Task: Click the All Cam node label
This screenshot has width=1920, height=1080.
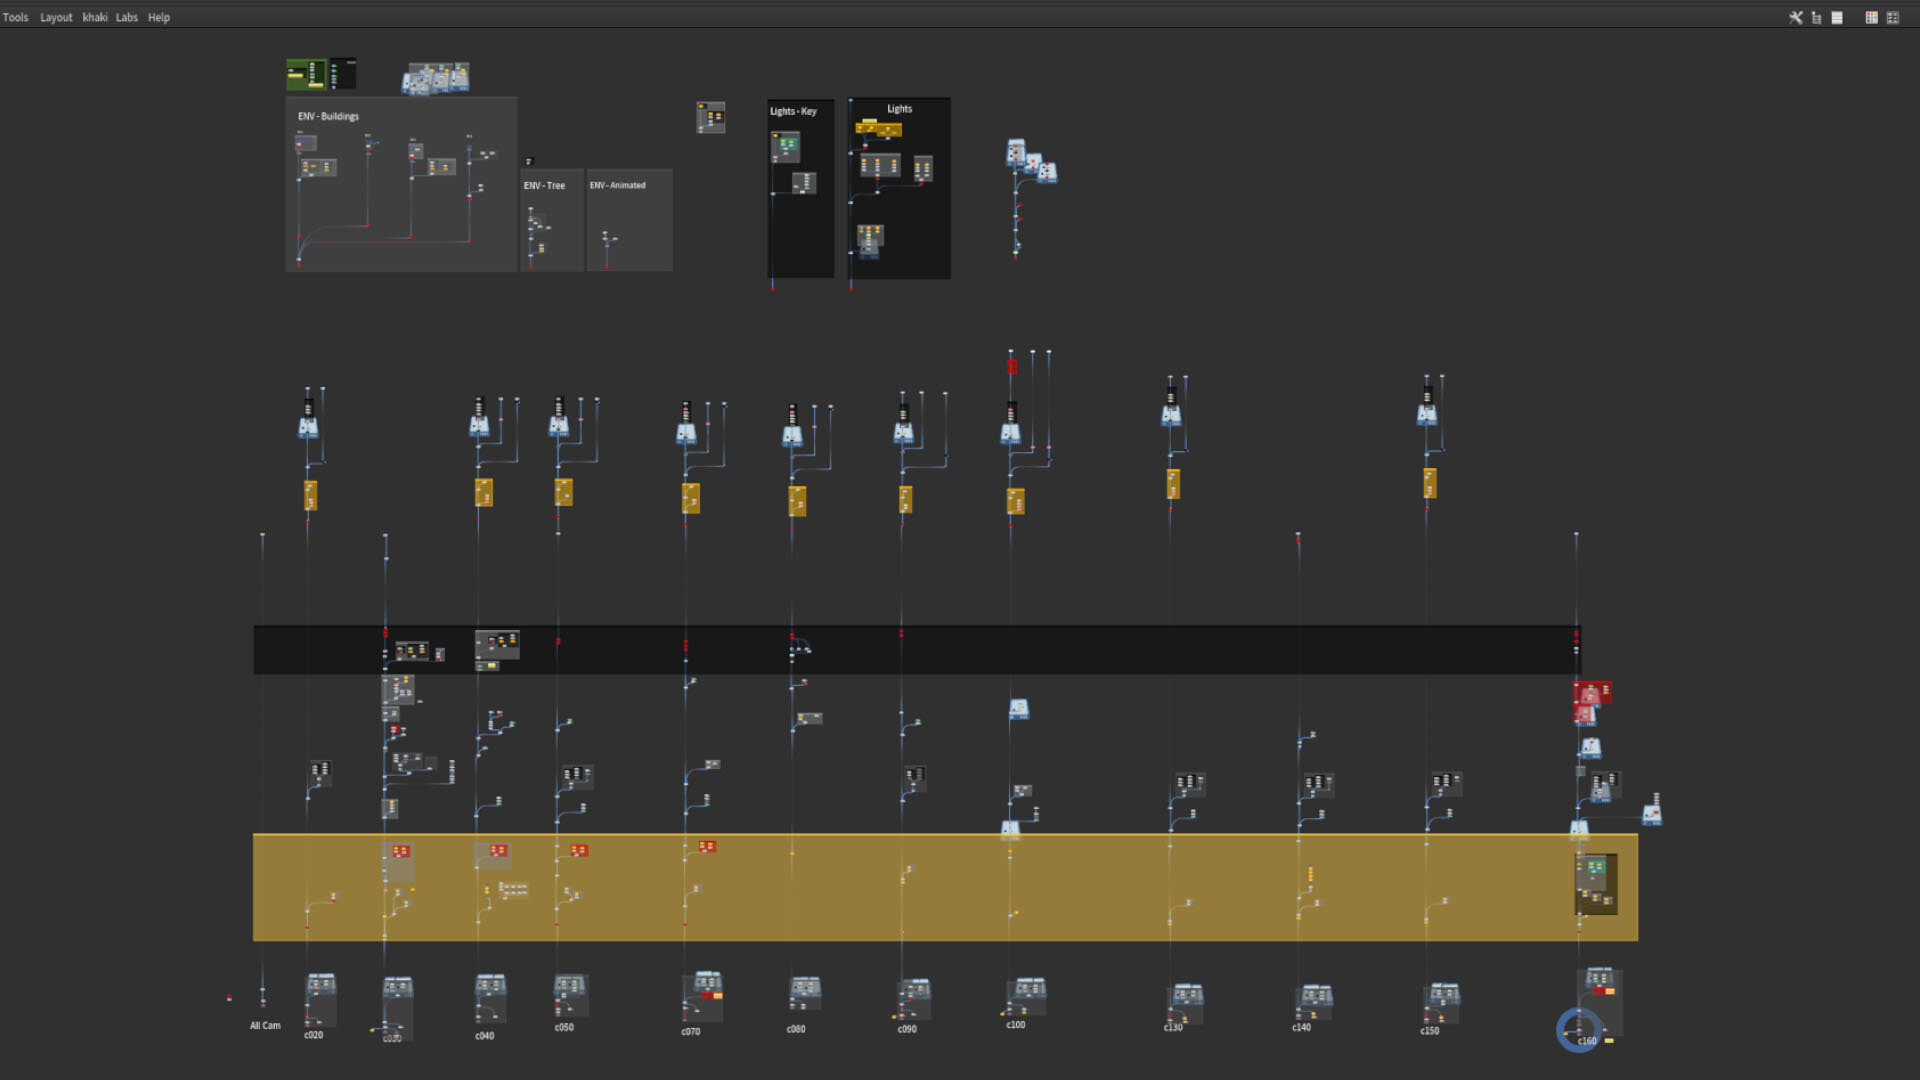Action: (x=265, y=1025)
